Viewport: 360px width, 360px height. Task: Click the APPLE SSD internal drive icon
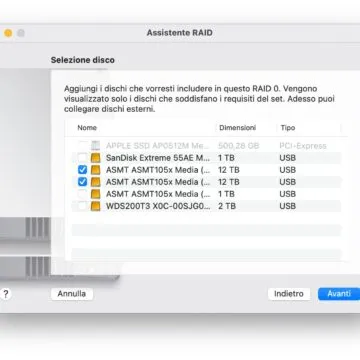click(x=96, y=146)
